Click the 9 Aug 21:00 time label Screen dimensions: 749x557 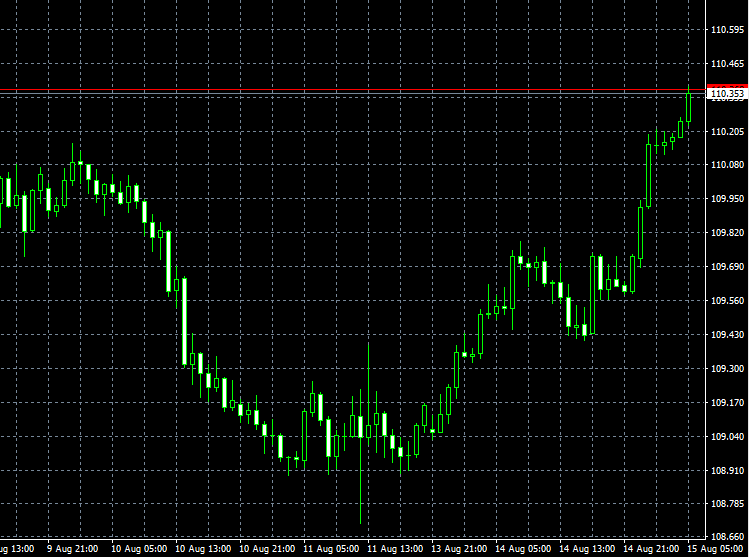pos(73,549)
